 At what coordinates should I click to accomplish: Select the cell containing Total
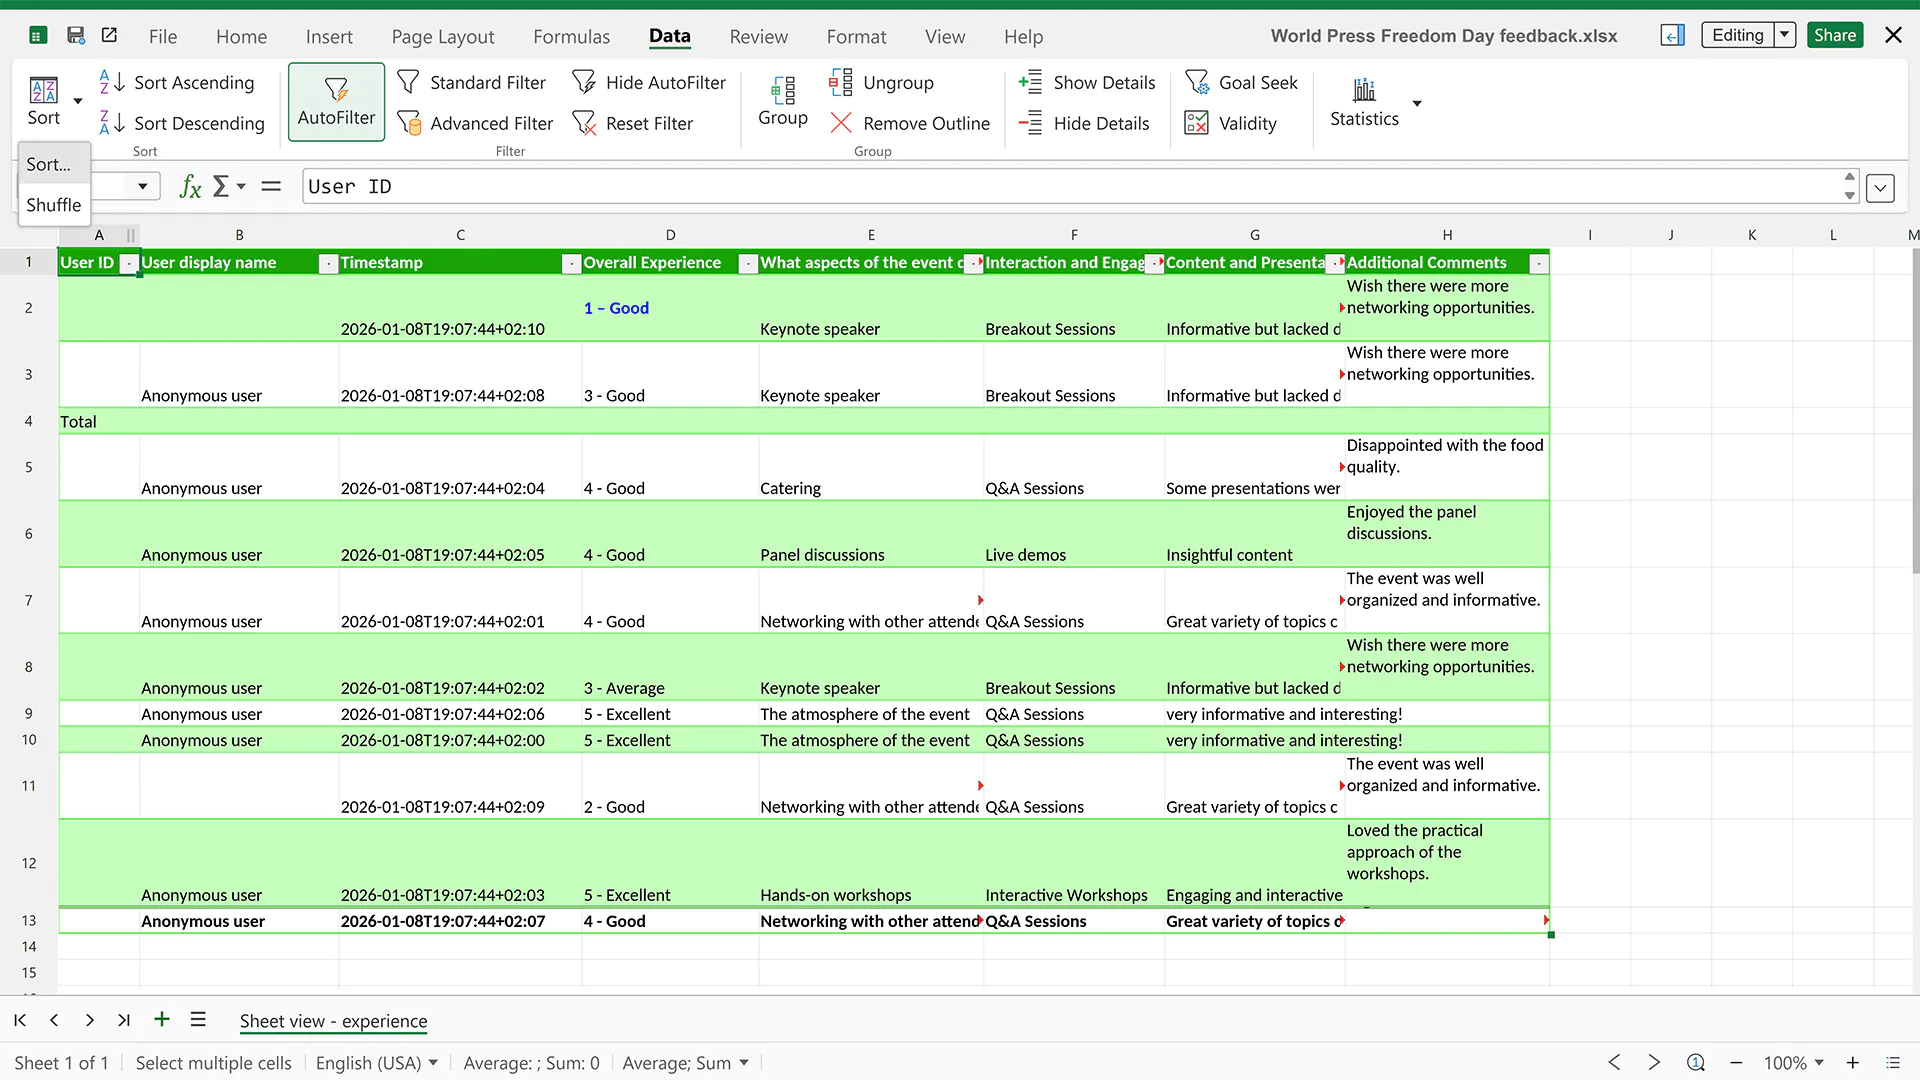pyautogui.click(x=98, y=422)
